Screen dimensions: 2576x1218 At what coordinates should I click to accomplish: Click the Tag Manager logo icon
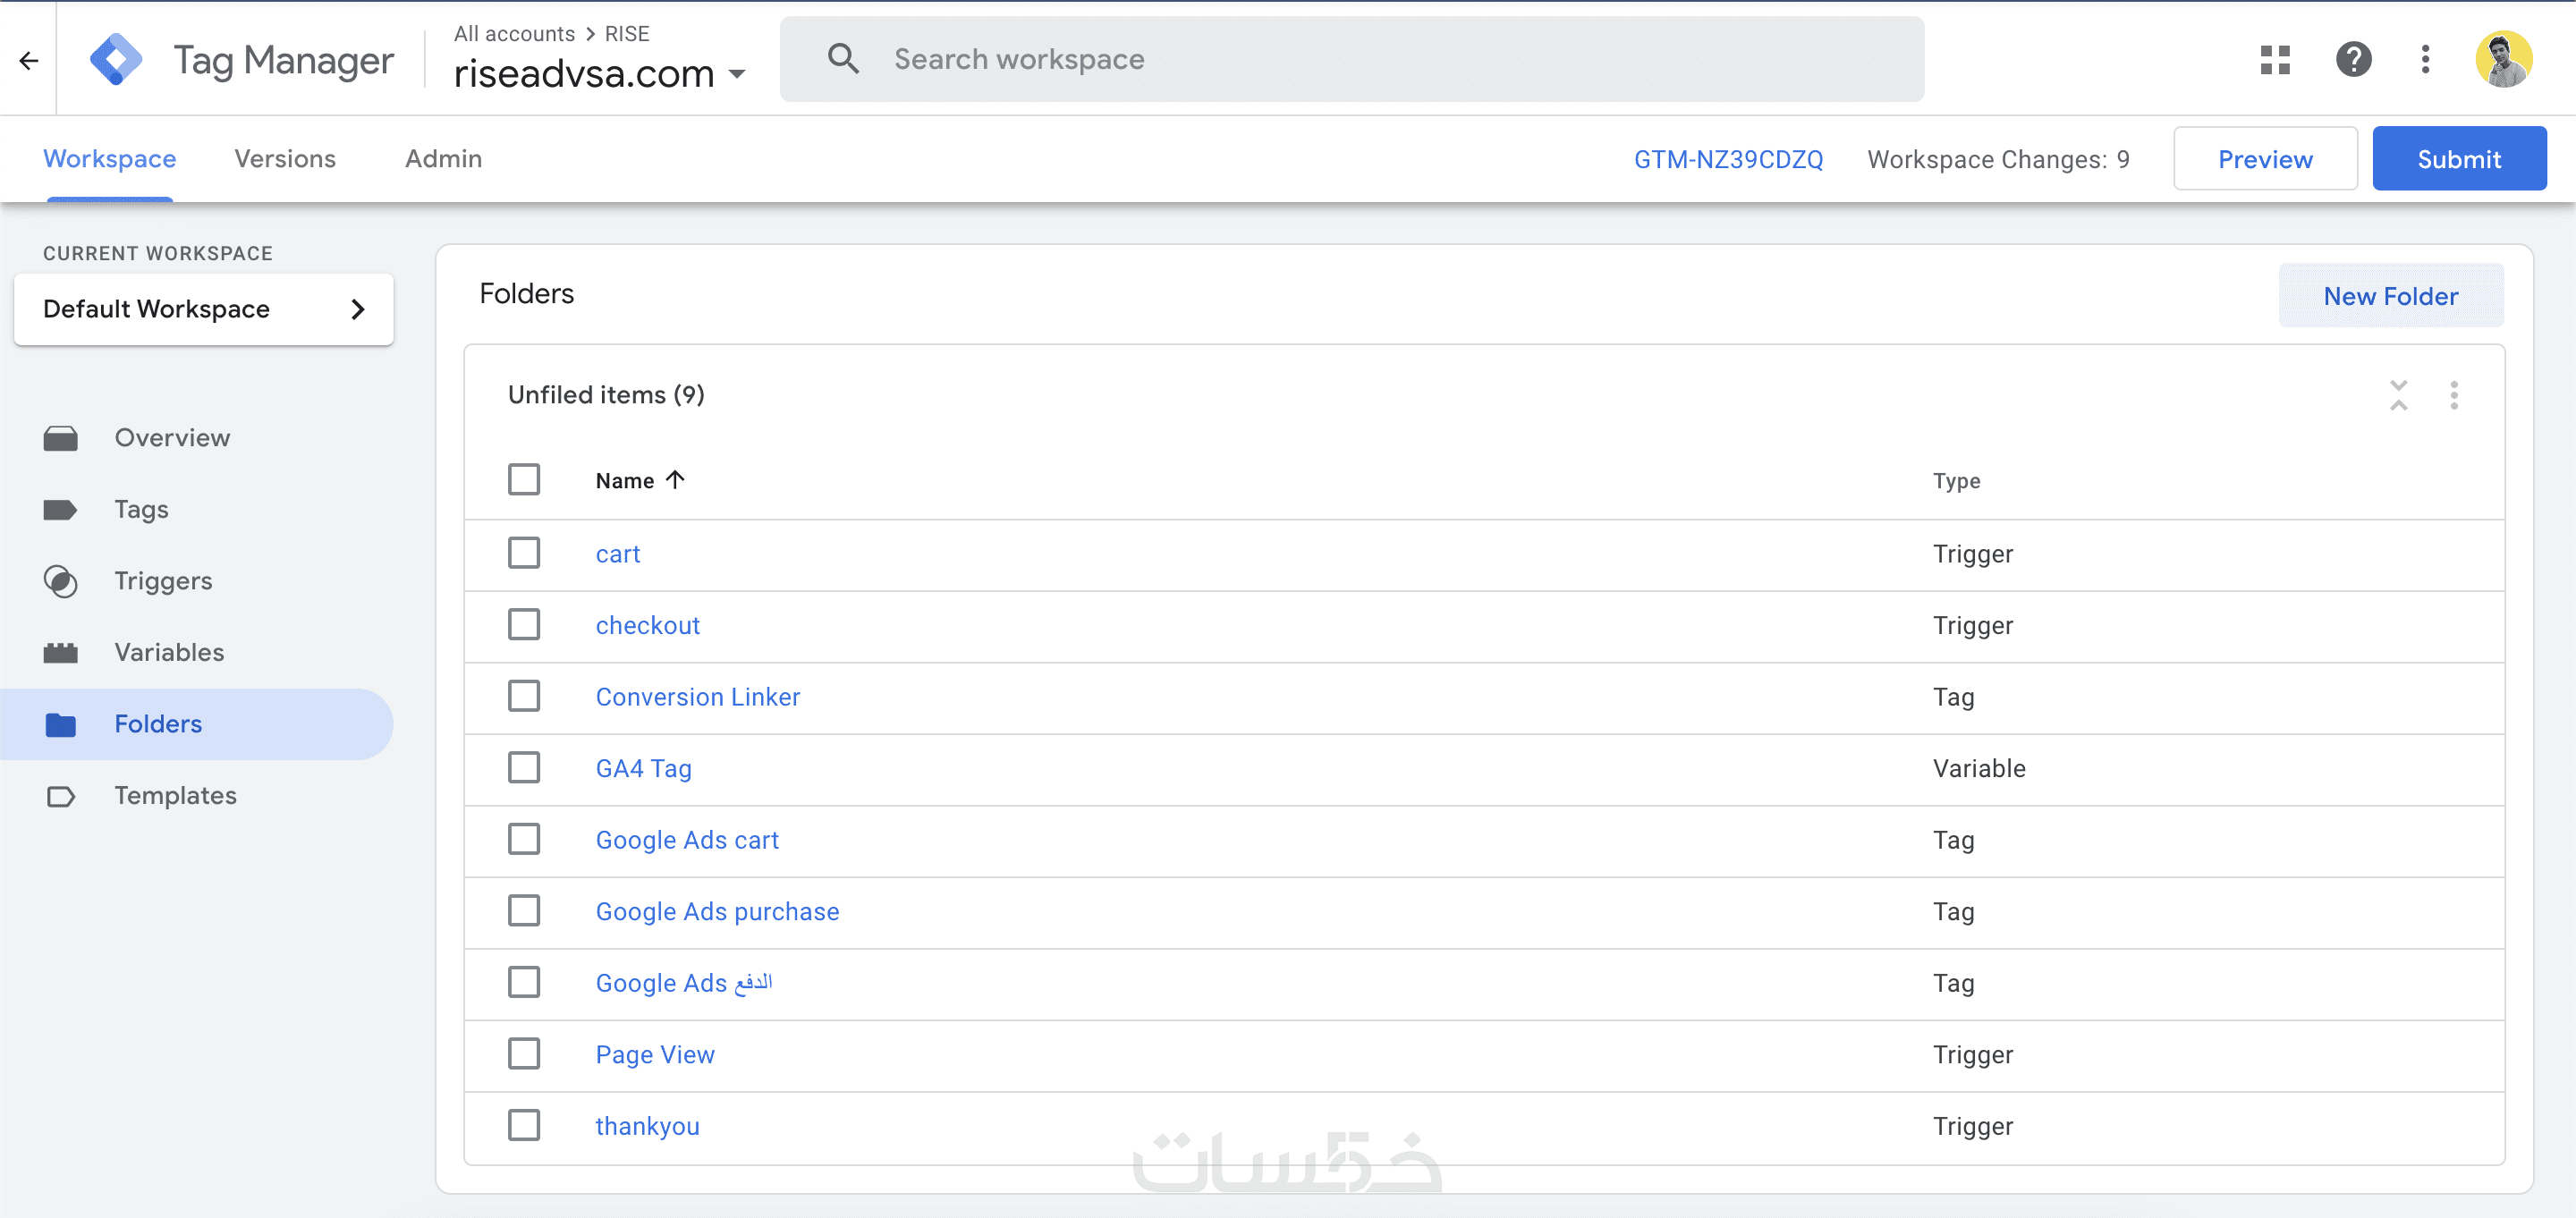[116, 60]
